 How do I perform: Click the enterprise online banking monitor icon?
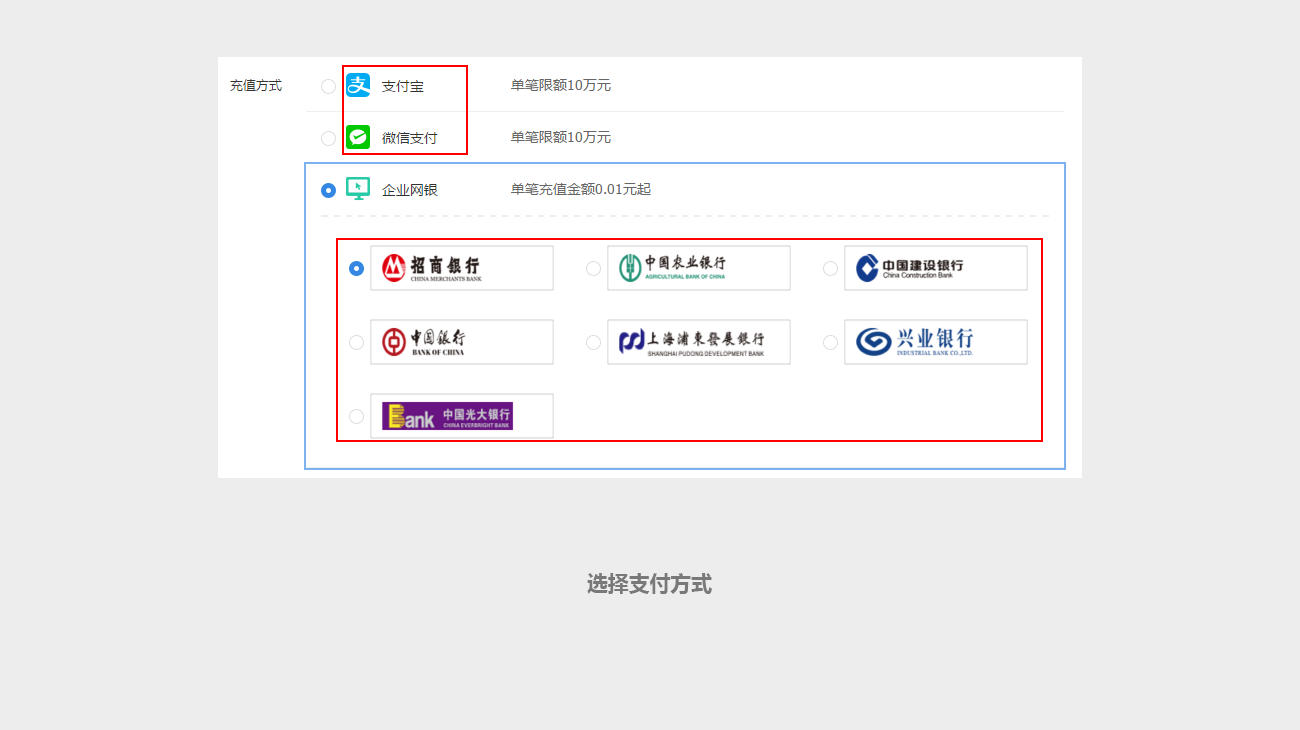coord(358,189)
